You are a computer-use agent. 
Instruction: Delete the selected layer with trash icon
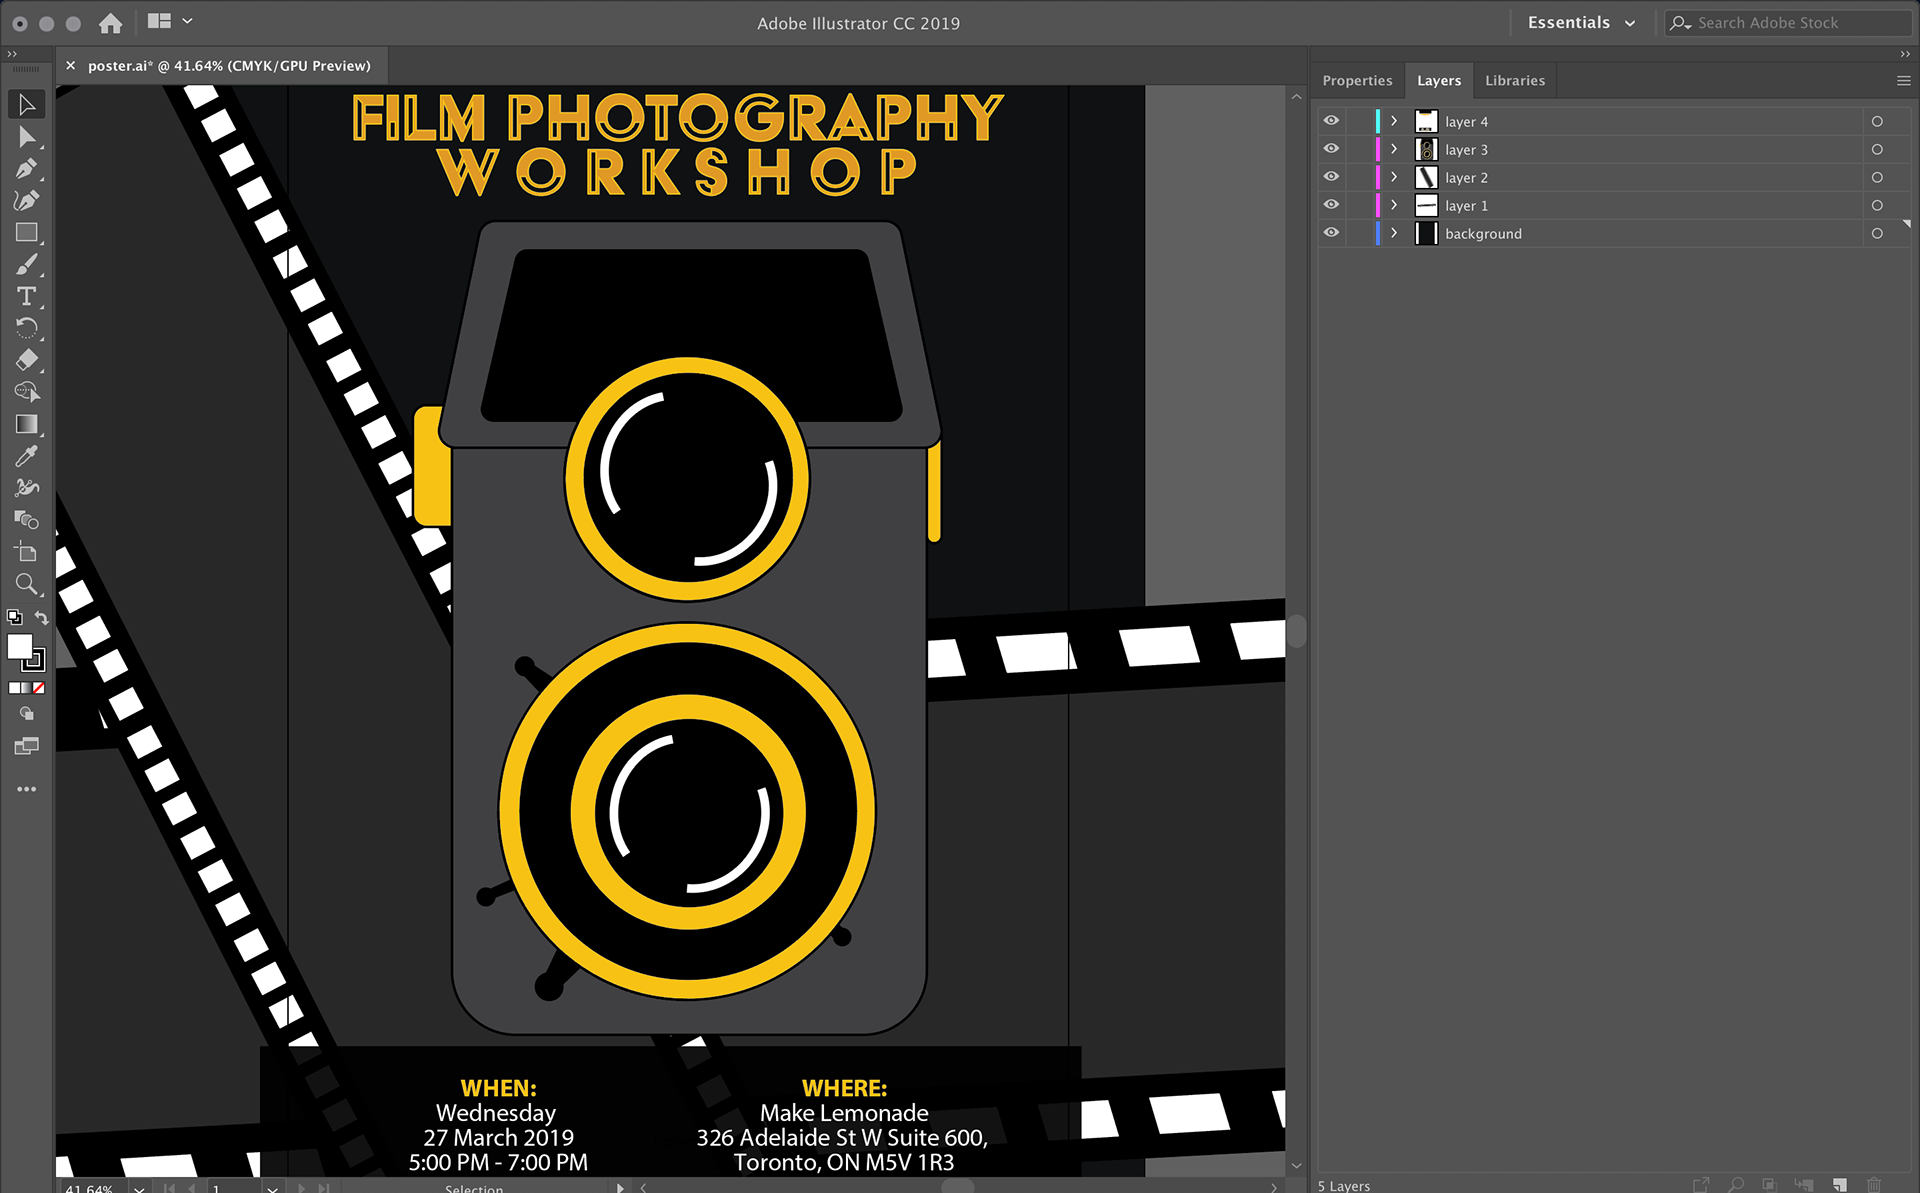[1874, 1184]
